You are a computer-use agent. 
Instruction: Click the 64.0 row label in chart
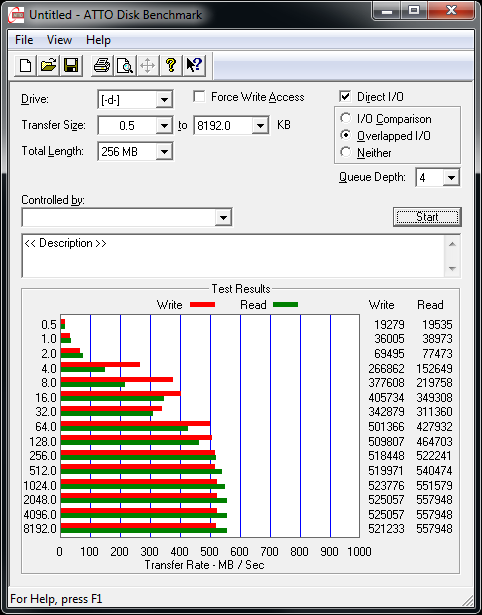click(46, 427)
